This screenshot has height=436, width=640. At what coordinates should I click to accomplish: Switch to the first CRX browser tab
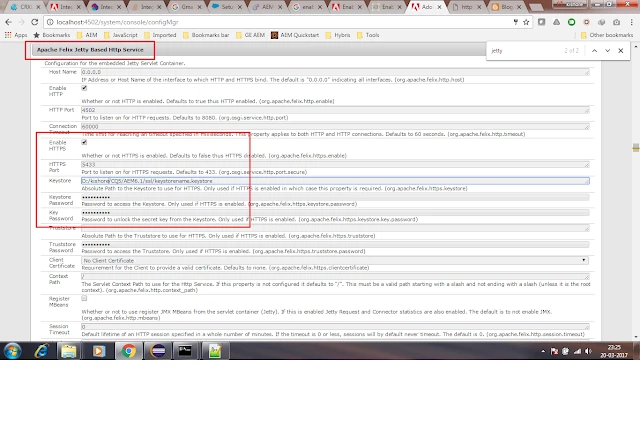pos(25,7)
